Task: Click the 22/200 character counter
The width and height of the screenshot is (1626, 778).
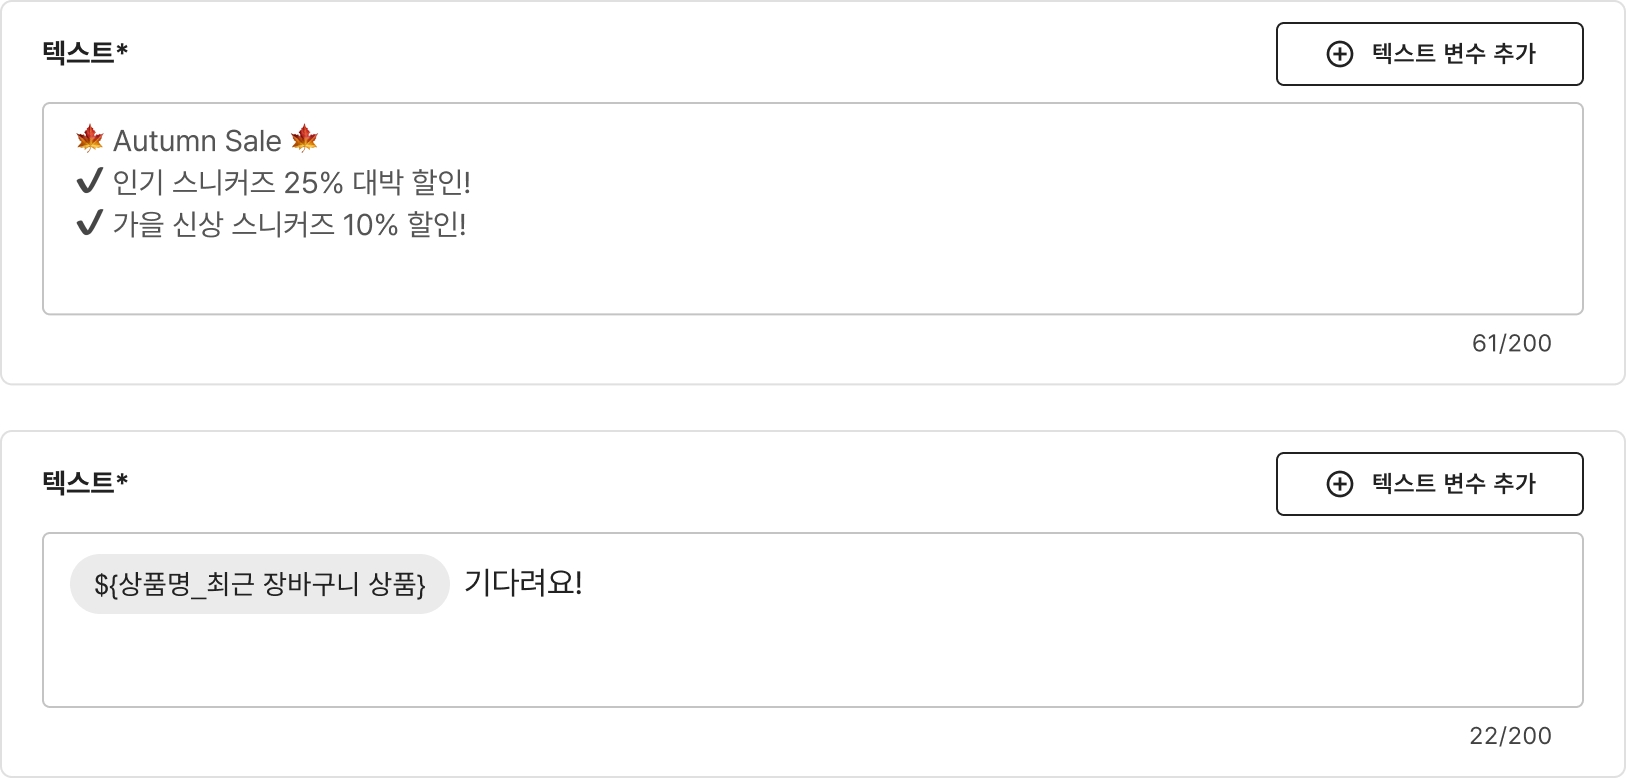Action: click(x=1510, y=736)
